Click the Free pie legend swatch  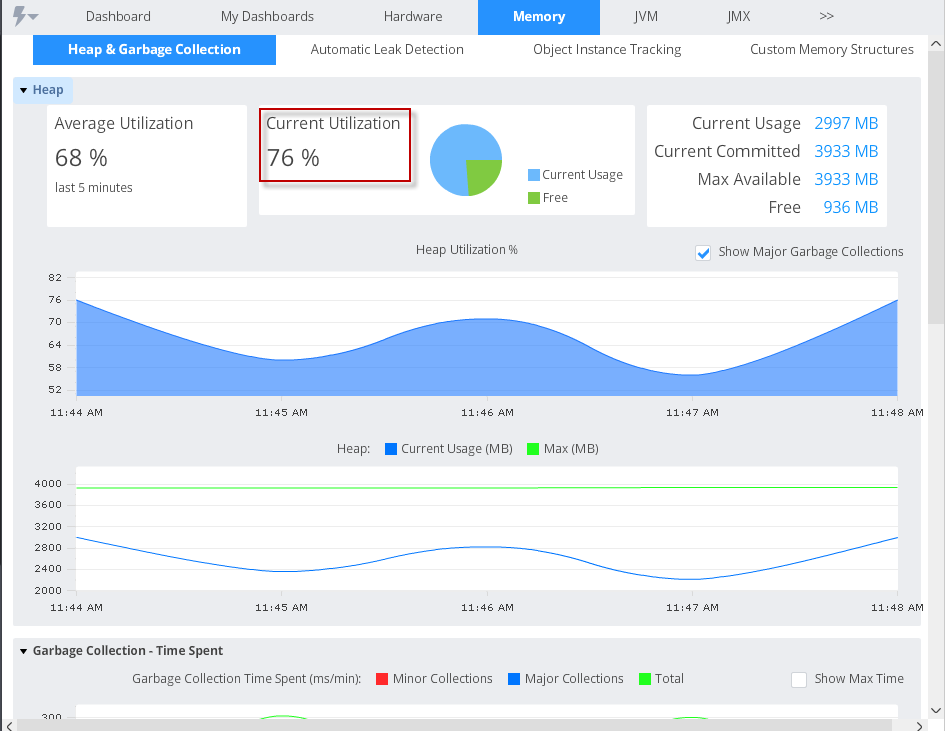533,198
